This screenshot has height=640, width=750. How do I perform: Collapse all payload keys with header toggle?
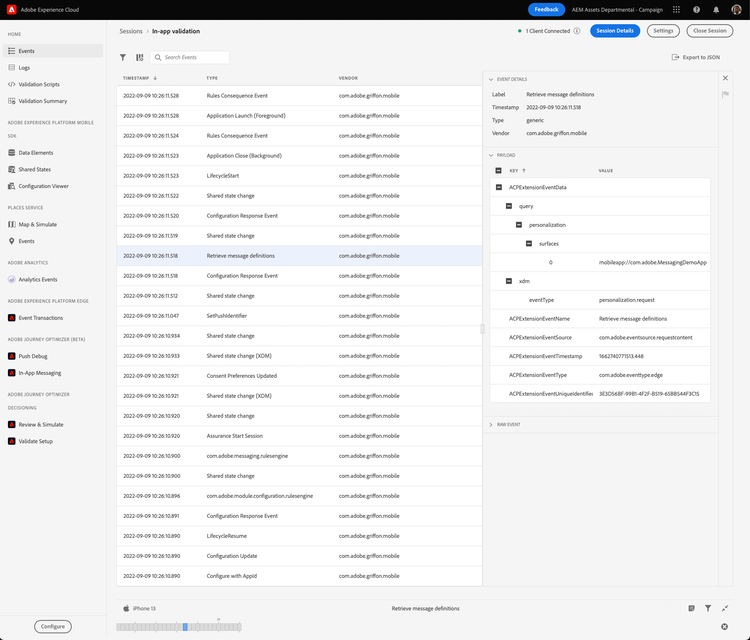pyautogui.click(x=498, y=170)
